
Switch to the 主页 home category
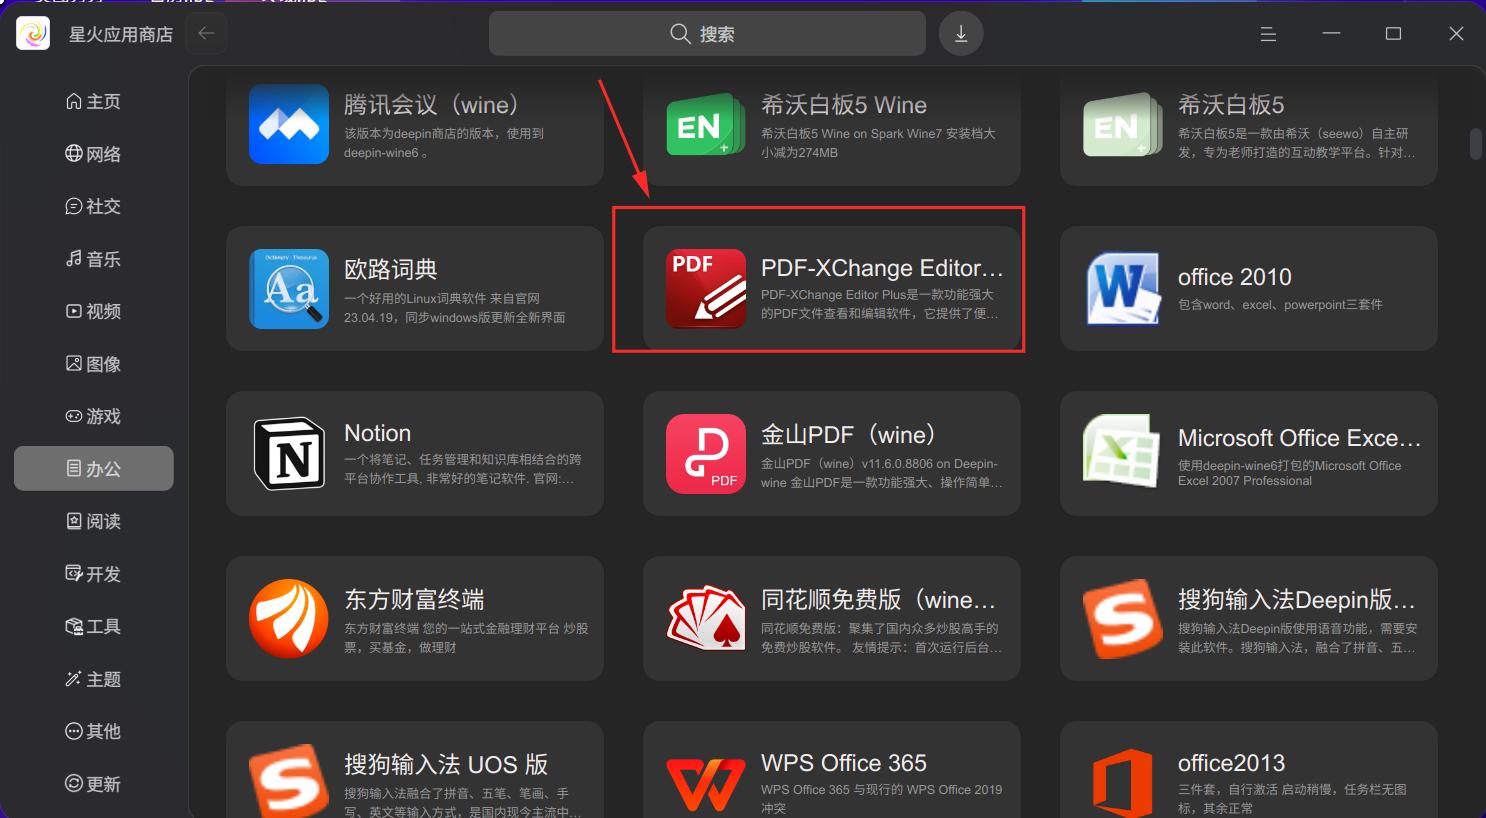[94, 101]
